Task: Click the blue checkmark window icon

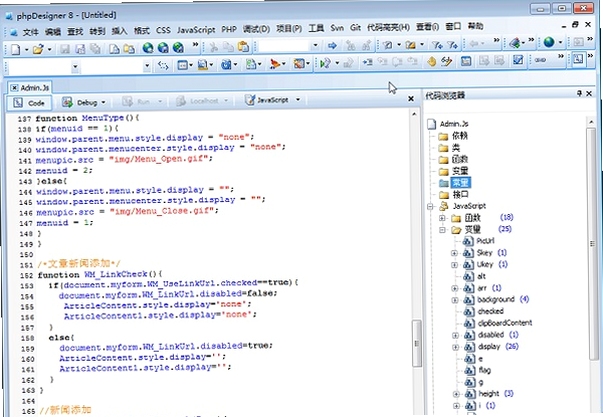Action: coord(518,60)
